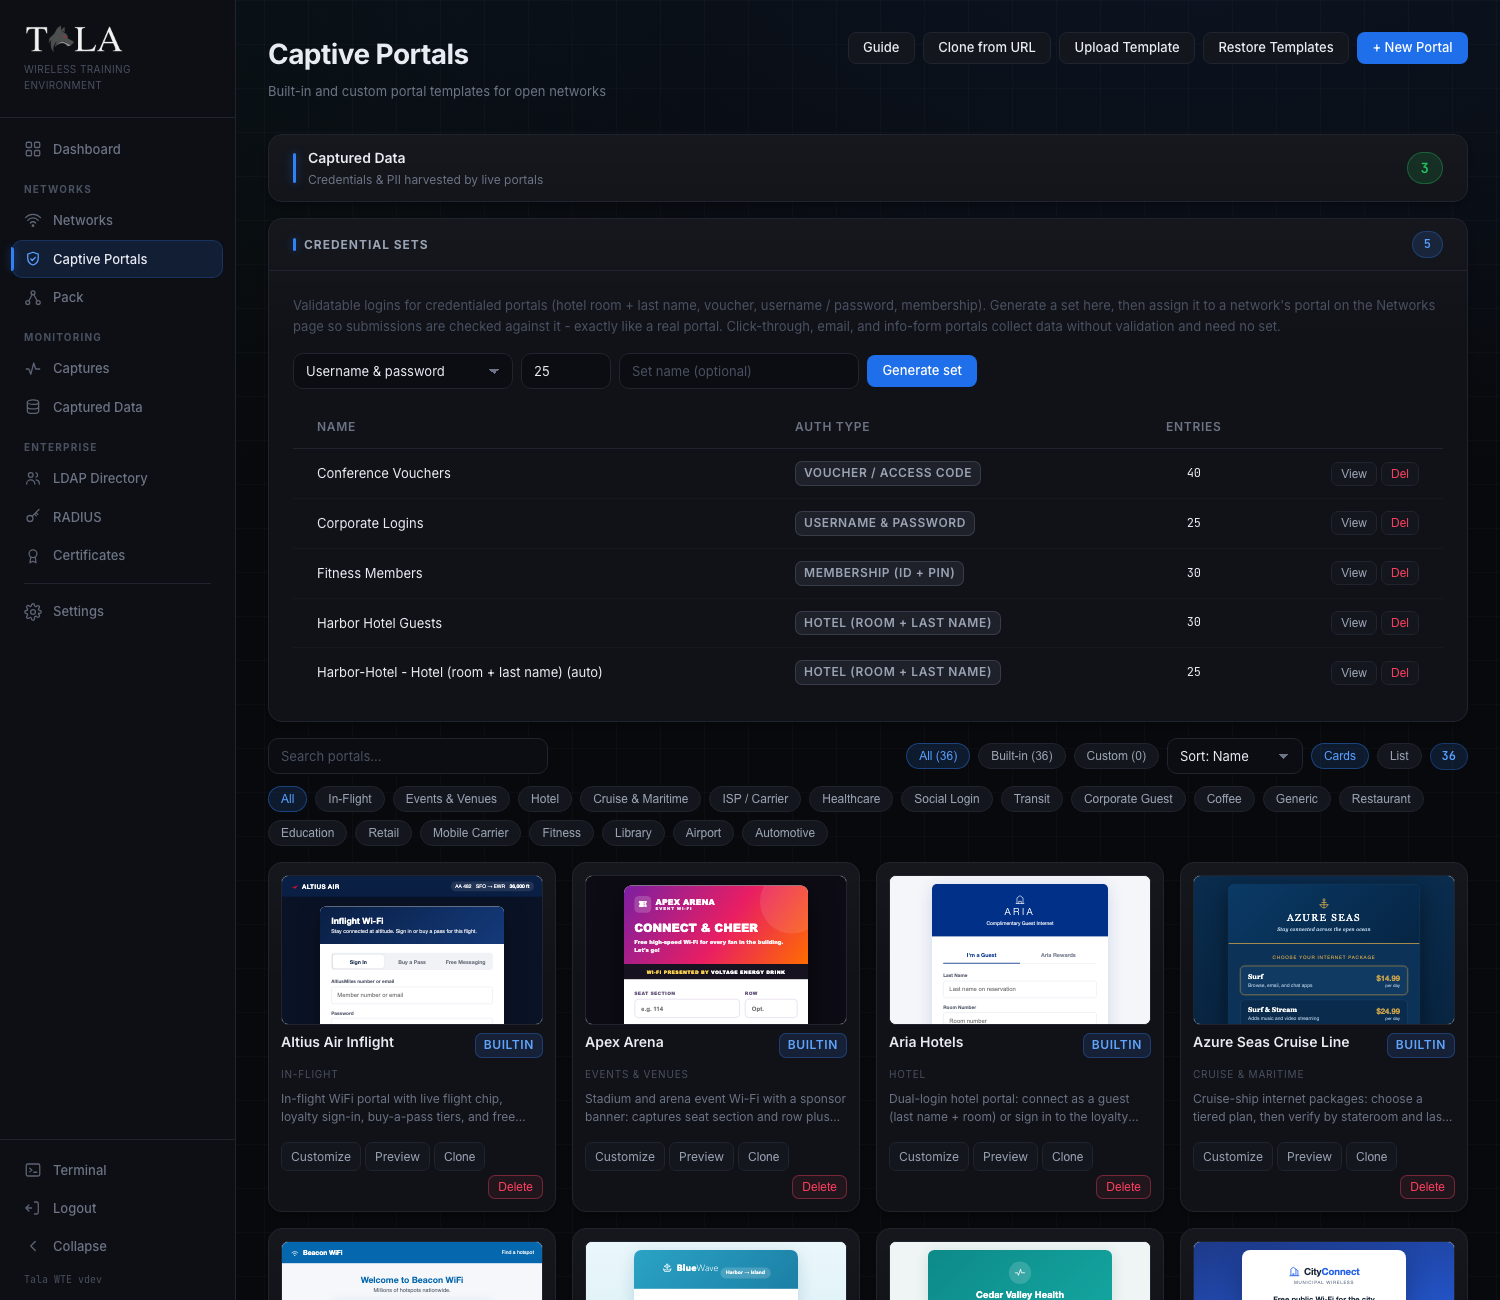Screen dimensions: 1500x1300
Task: Click Clone from URL button
Action: [x=987, y=47]
